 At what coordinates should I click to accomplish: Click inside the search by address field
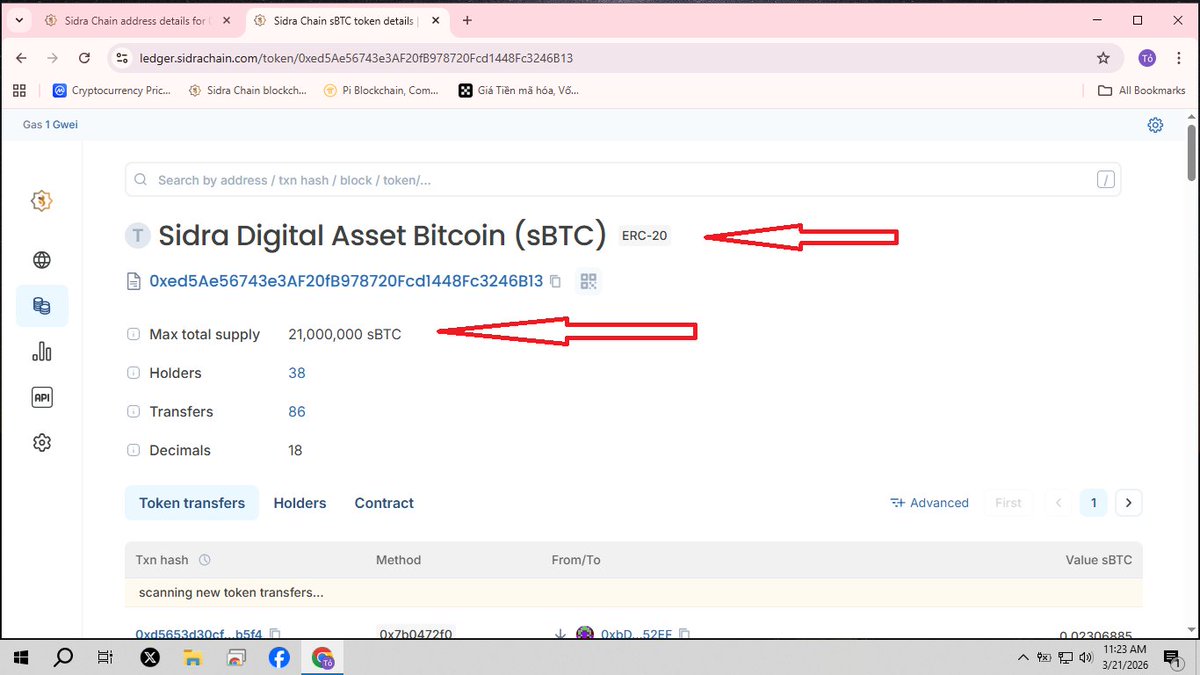pyautogui.click(x=622, y=180)
